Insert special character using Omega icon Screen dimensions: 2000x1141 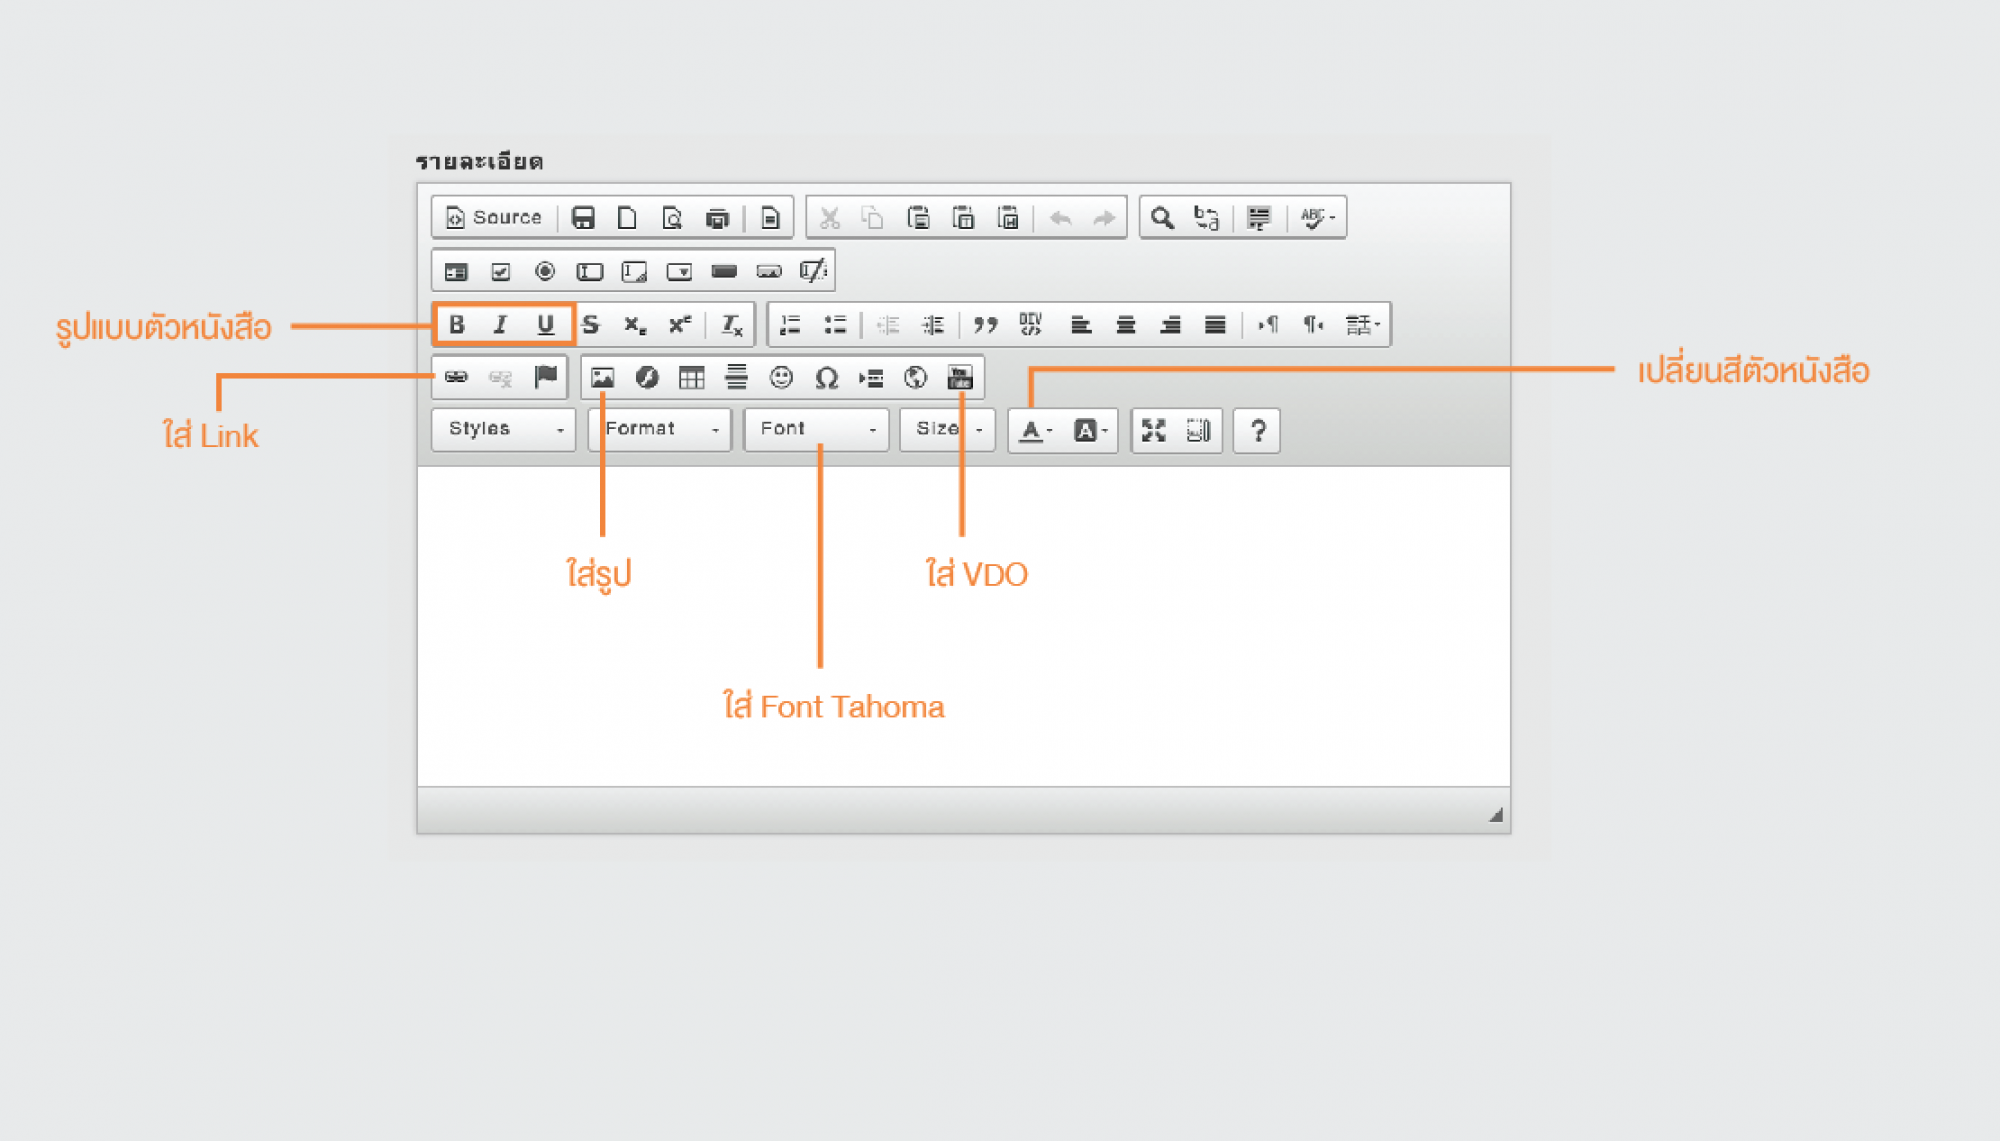coord(826,377)
